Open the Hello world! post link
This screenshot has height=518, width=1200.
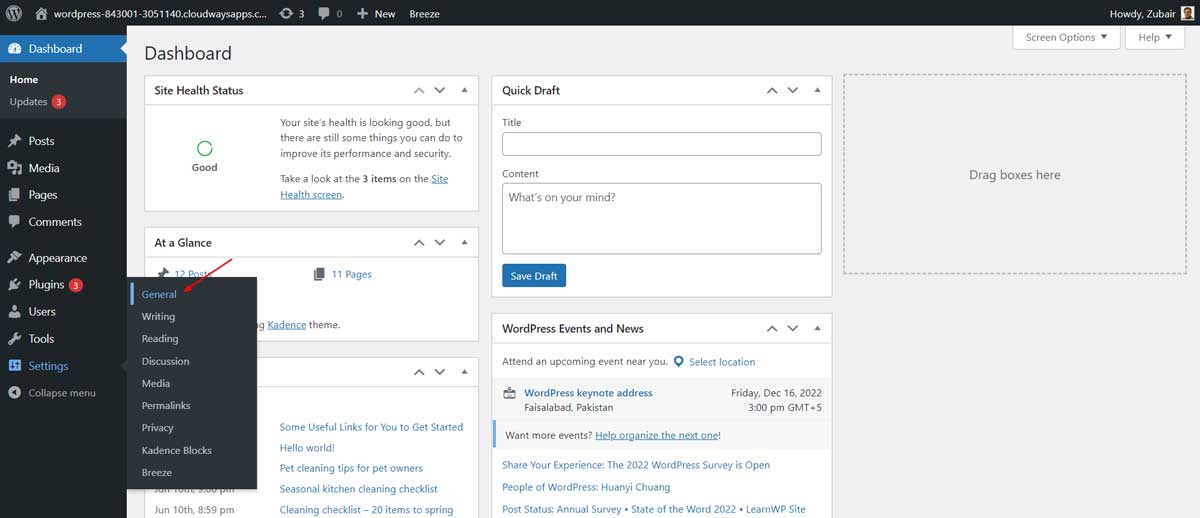pos(307,448)
